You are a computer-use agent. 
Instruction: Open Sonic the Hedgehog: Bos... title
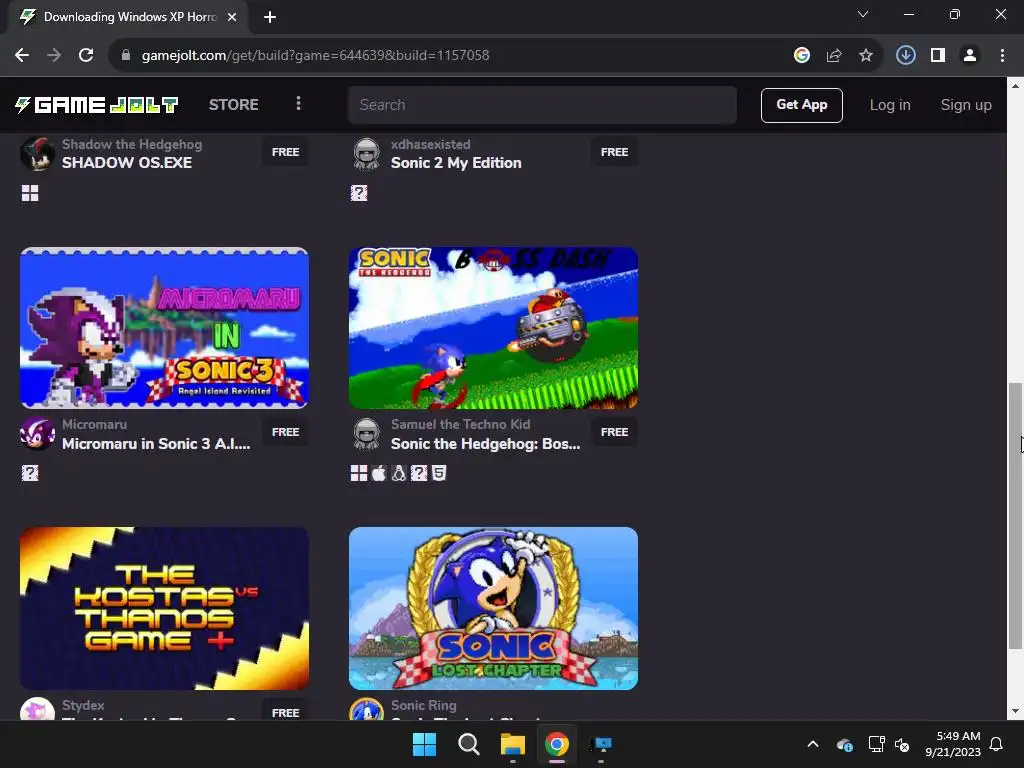click(485, 443)
